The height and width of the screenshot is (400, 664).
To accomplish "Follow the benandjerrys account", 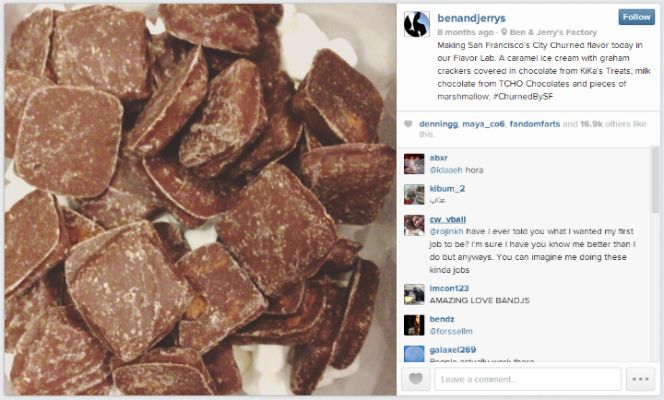I will [636, 17].
